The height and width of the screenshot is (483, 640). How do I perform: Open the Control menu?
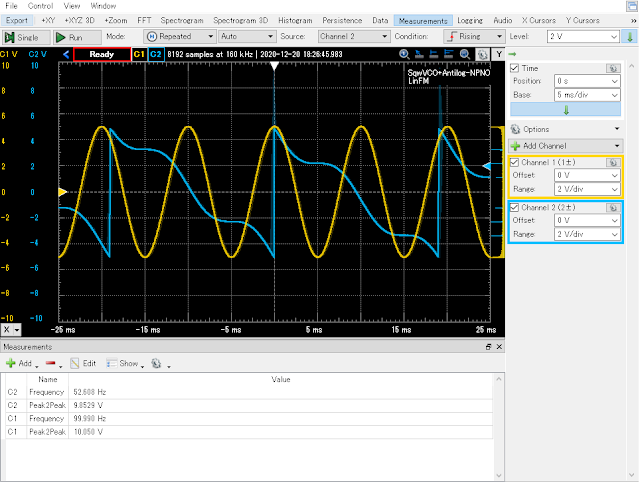tap(40, 6)
